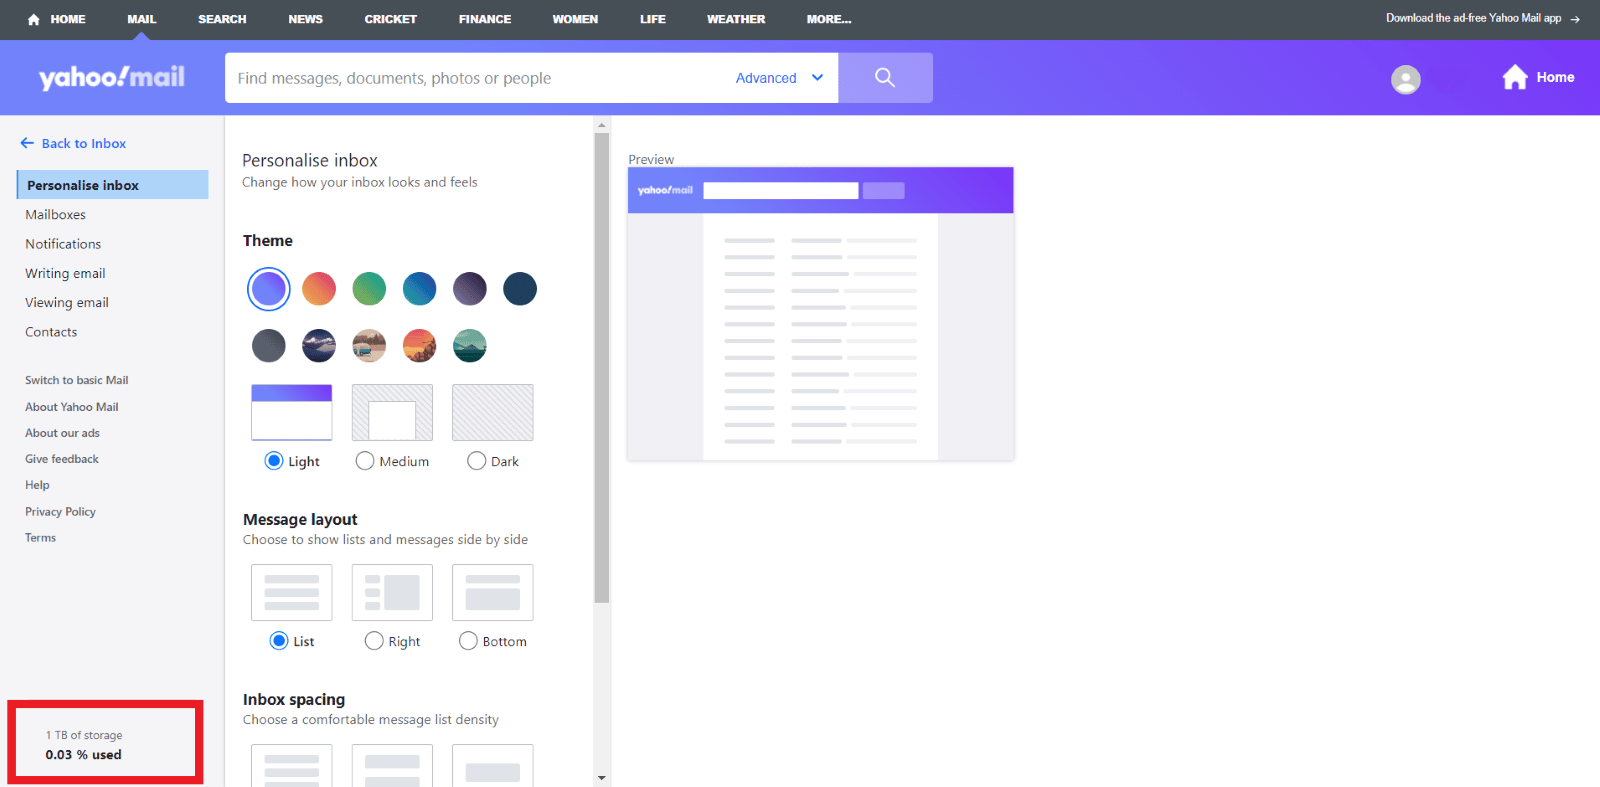Image resolution: width=1600 pixels, height=787 pixels.
Task: Click the home icon in top navigation bar
Action: click(34, 19)
